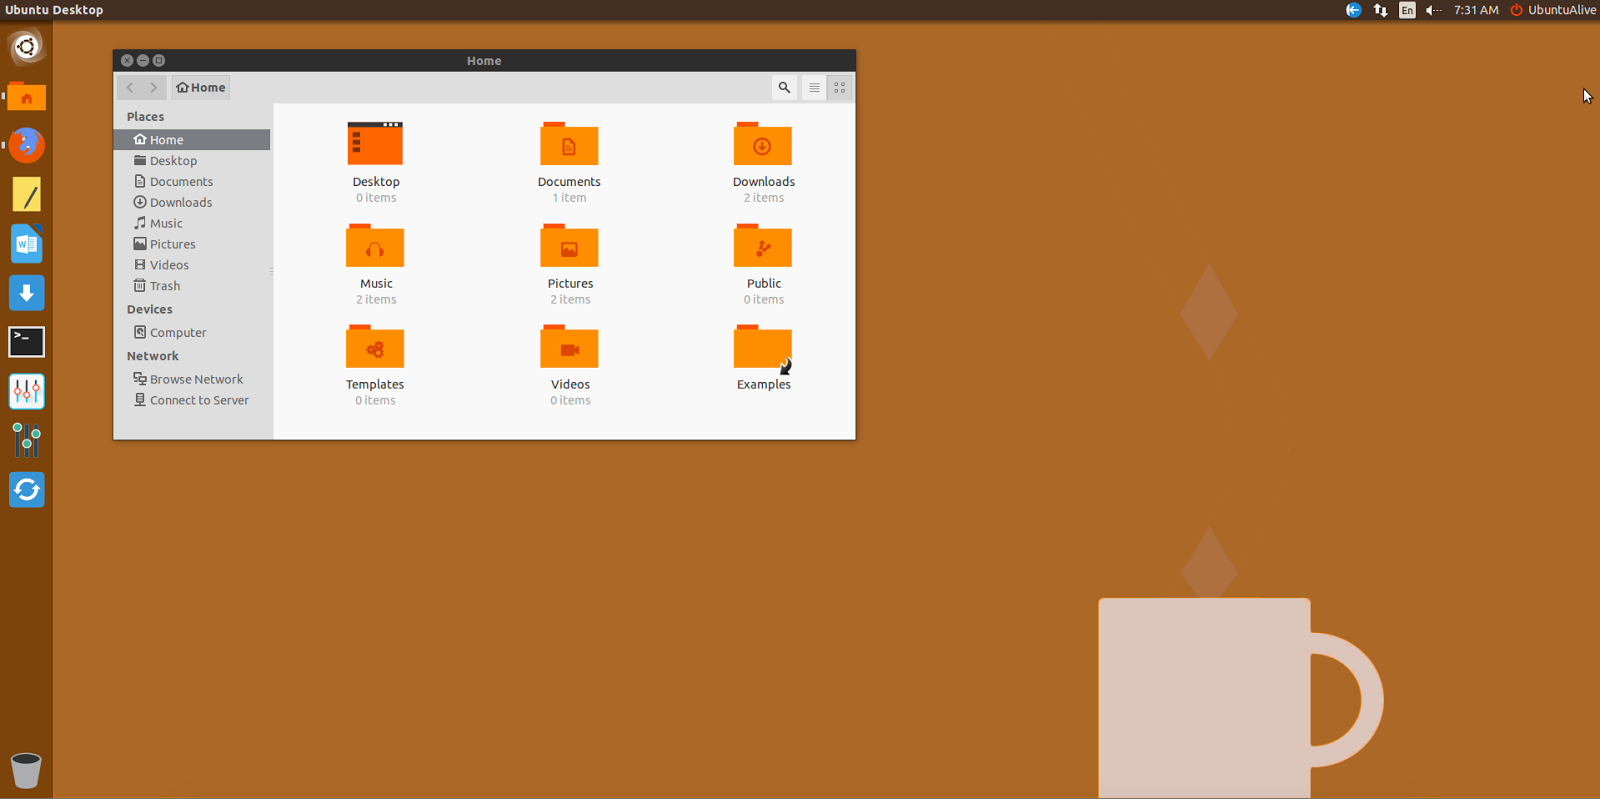Viewport: 1600px width, 799px height.
Task: Click the search magnifier icon in toolbar
Action: 784,88
